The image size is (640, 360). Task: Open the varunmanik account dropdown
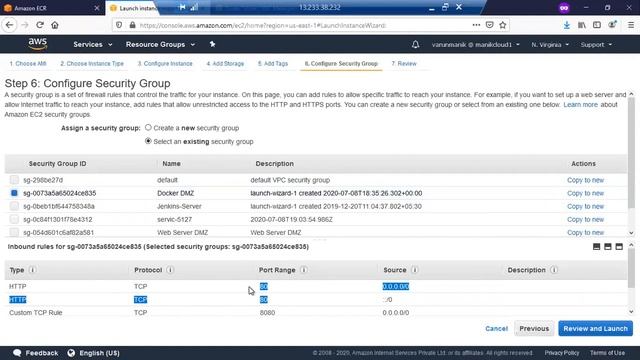pos(476,44)
